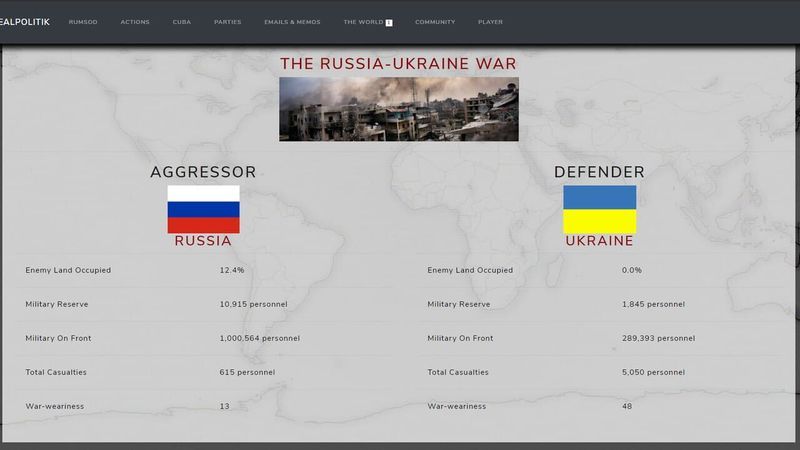Open the Ukraine country link
The width and height of the screenshot is (800, 450).
point(599,241)
